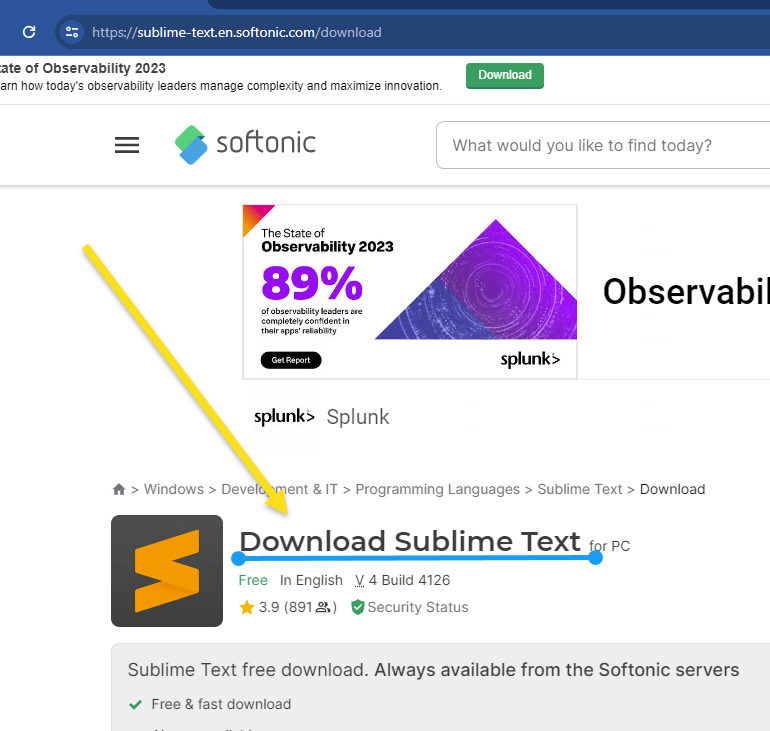Open the Development & IT breadcrumb
This screenshot has width=770, height=731.
(279, 489)
